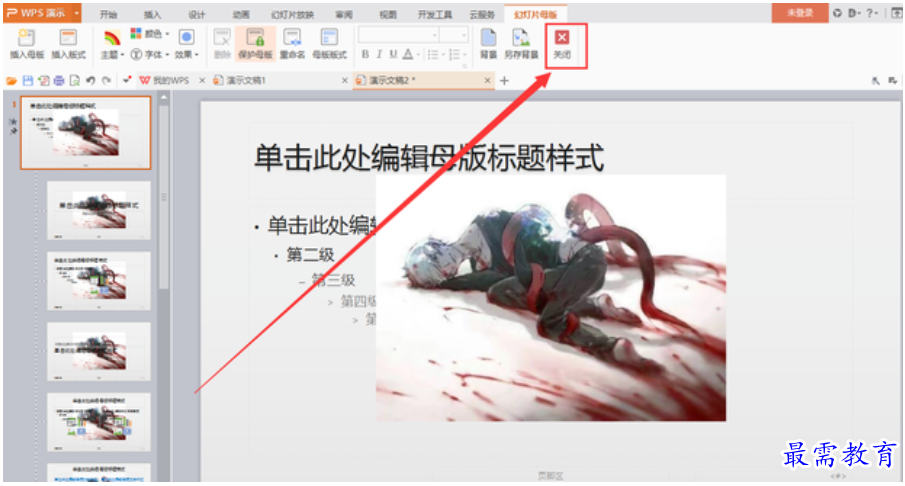
Task: Click the open folder quick-access icon
Action: (12, 81)
